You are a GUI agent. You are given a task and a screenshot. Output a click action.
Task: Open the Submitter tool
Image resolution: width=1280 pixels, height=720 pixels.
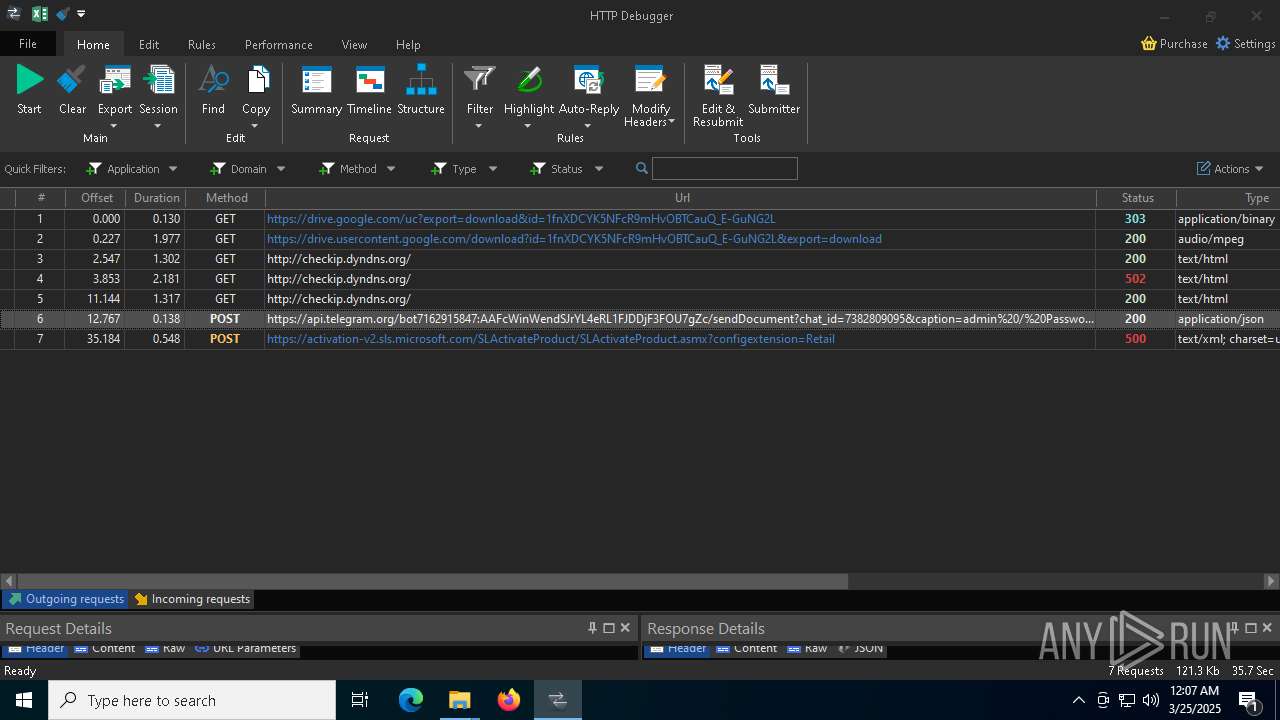coord(774,90)
